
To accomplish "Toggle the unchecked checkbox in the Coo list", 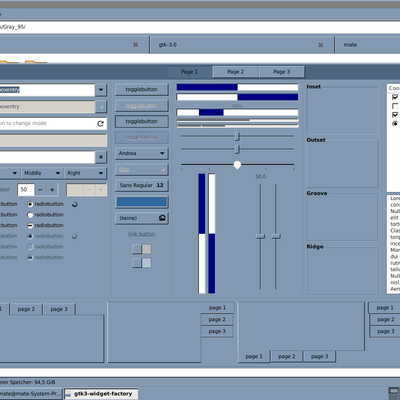I will pyautogui.click(x=395, y=106).
